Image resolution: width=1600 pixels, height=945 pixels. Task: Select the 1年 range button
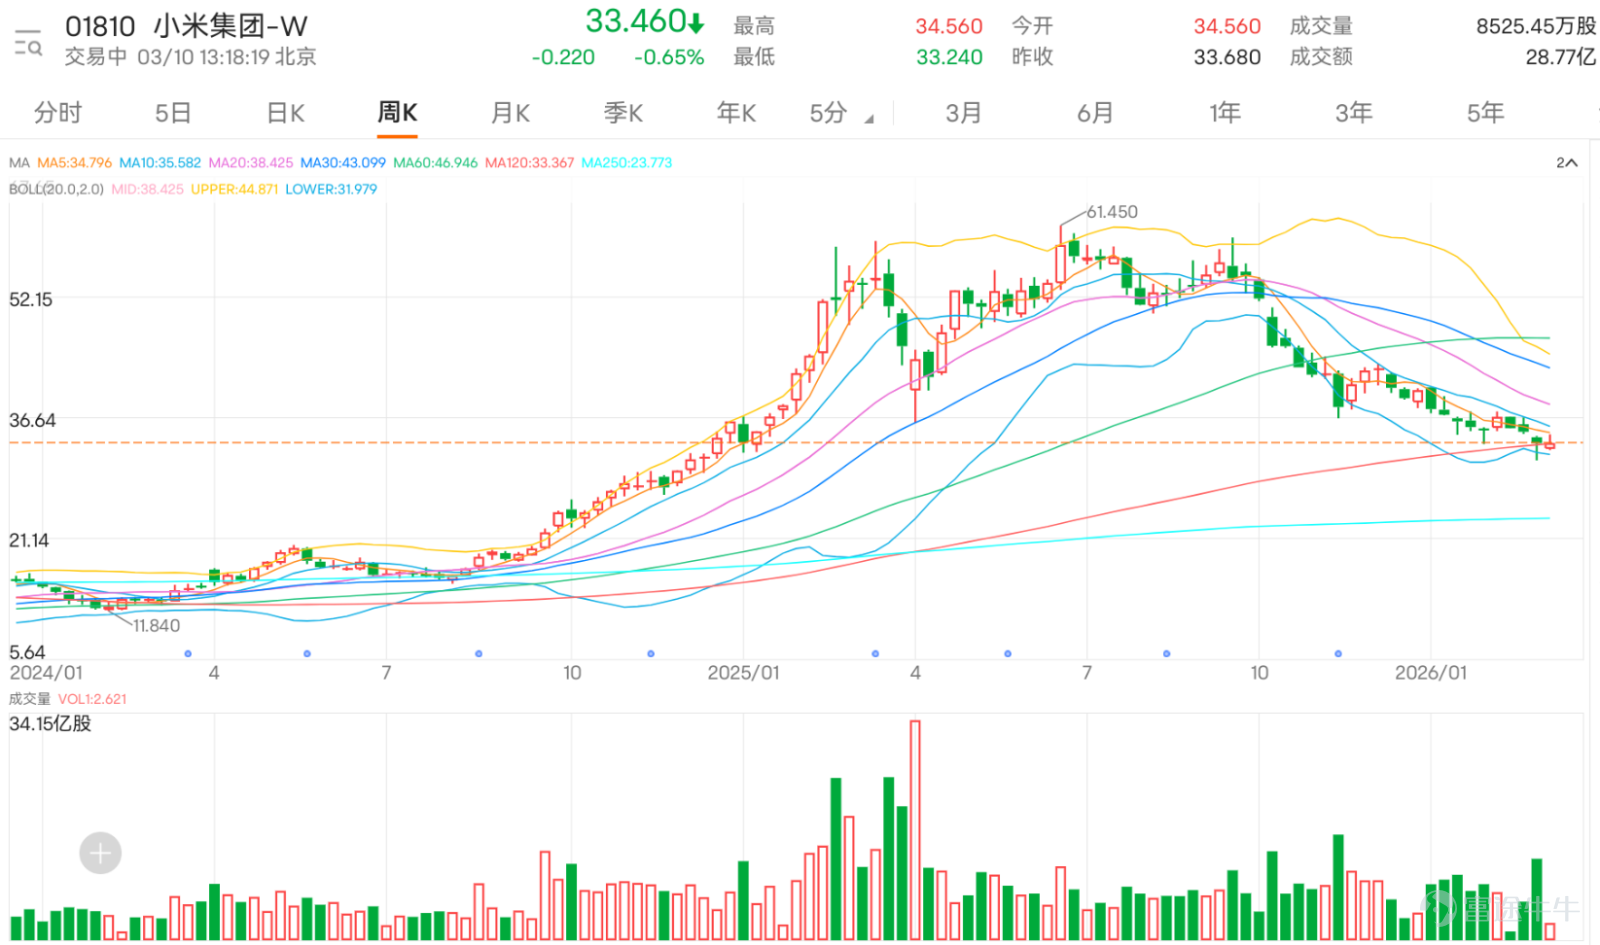click(1224, 113)
